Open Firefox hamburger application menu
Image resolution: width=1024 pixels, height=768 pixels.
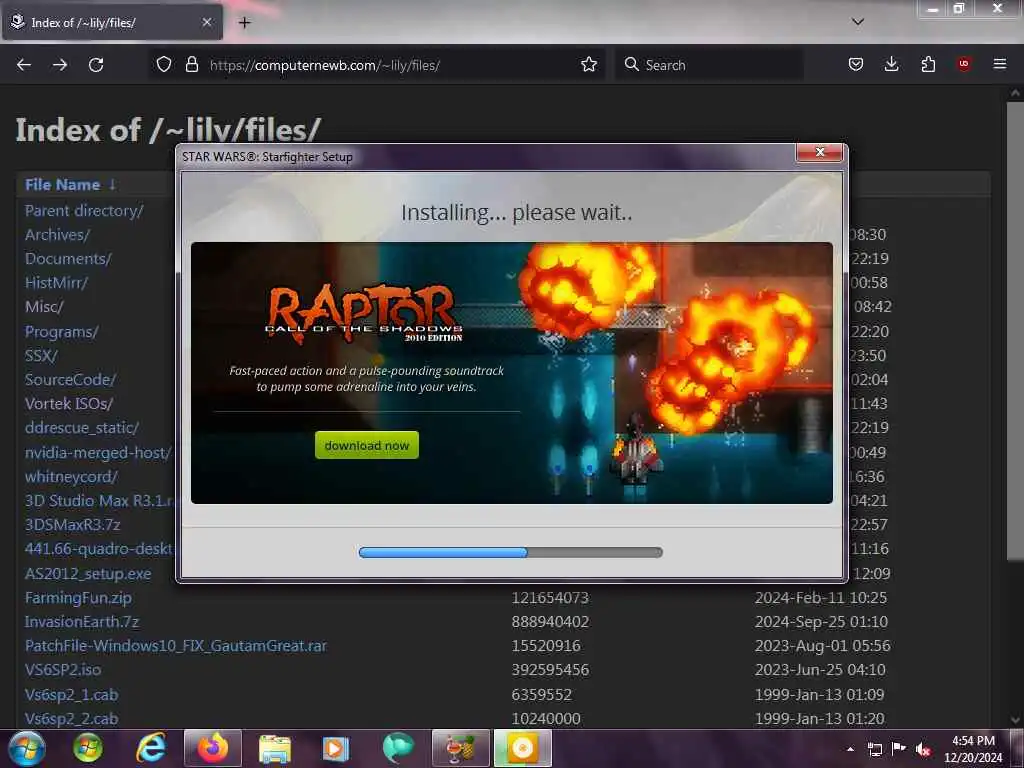point(999,64)
